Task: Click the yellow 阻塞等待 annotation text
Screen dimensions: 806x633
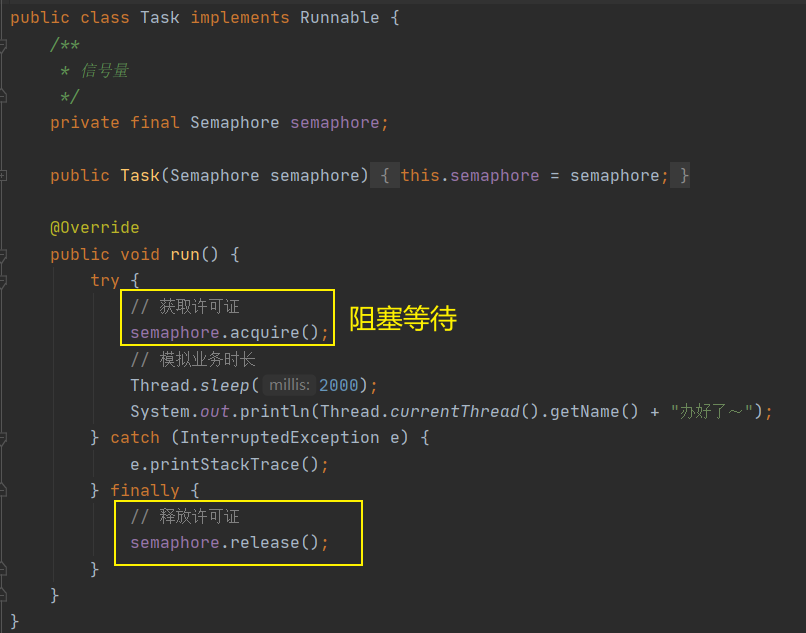Action: [x=403, y=318]
